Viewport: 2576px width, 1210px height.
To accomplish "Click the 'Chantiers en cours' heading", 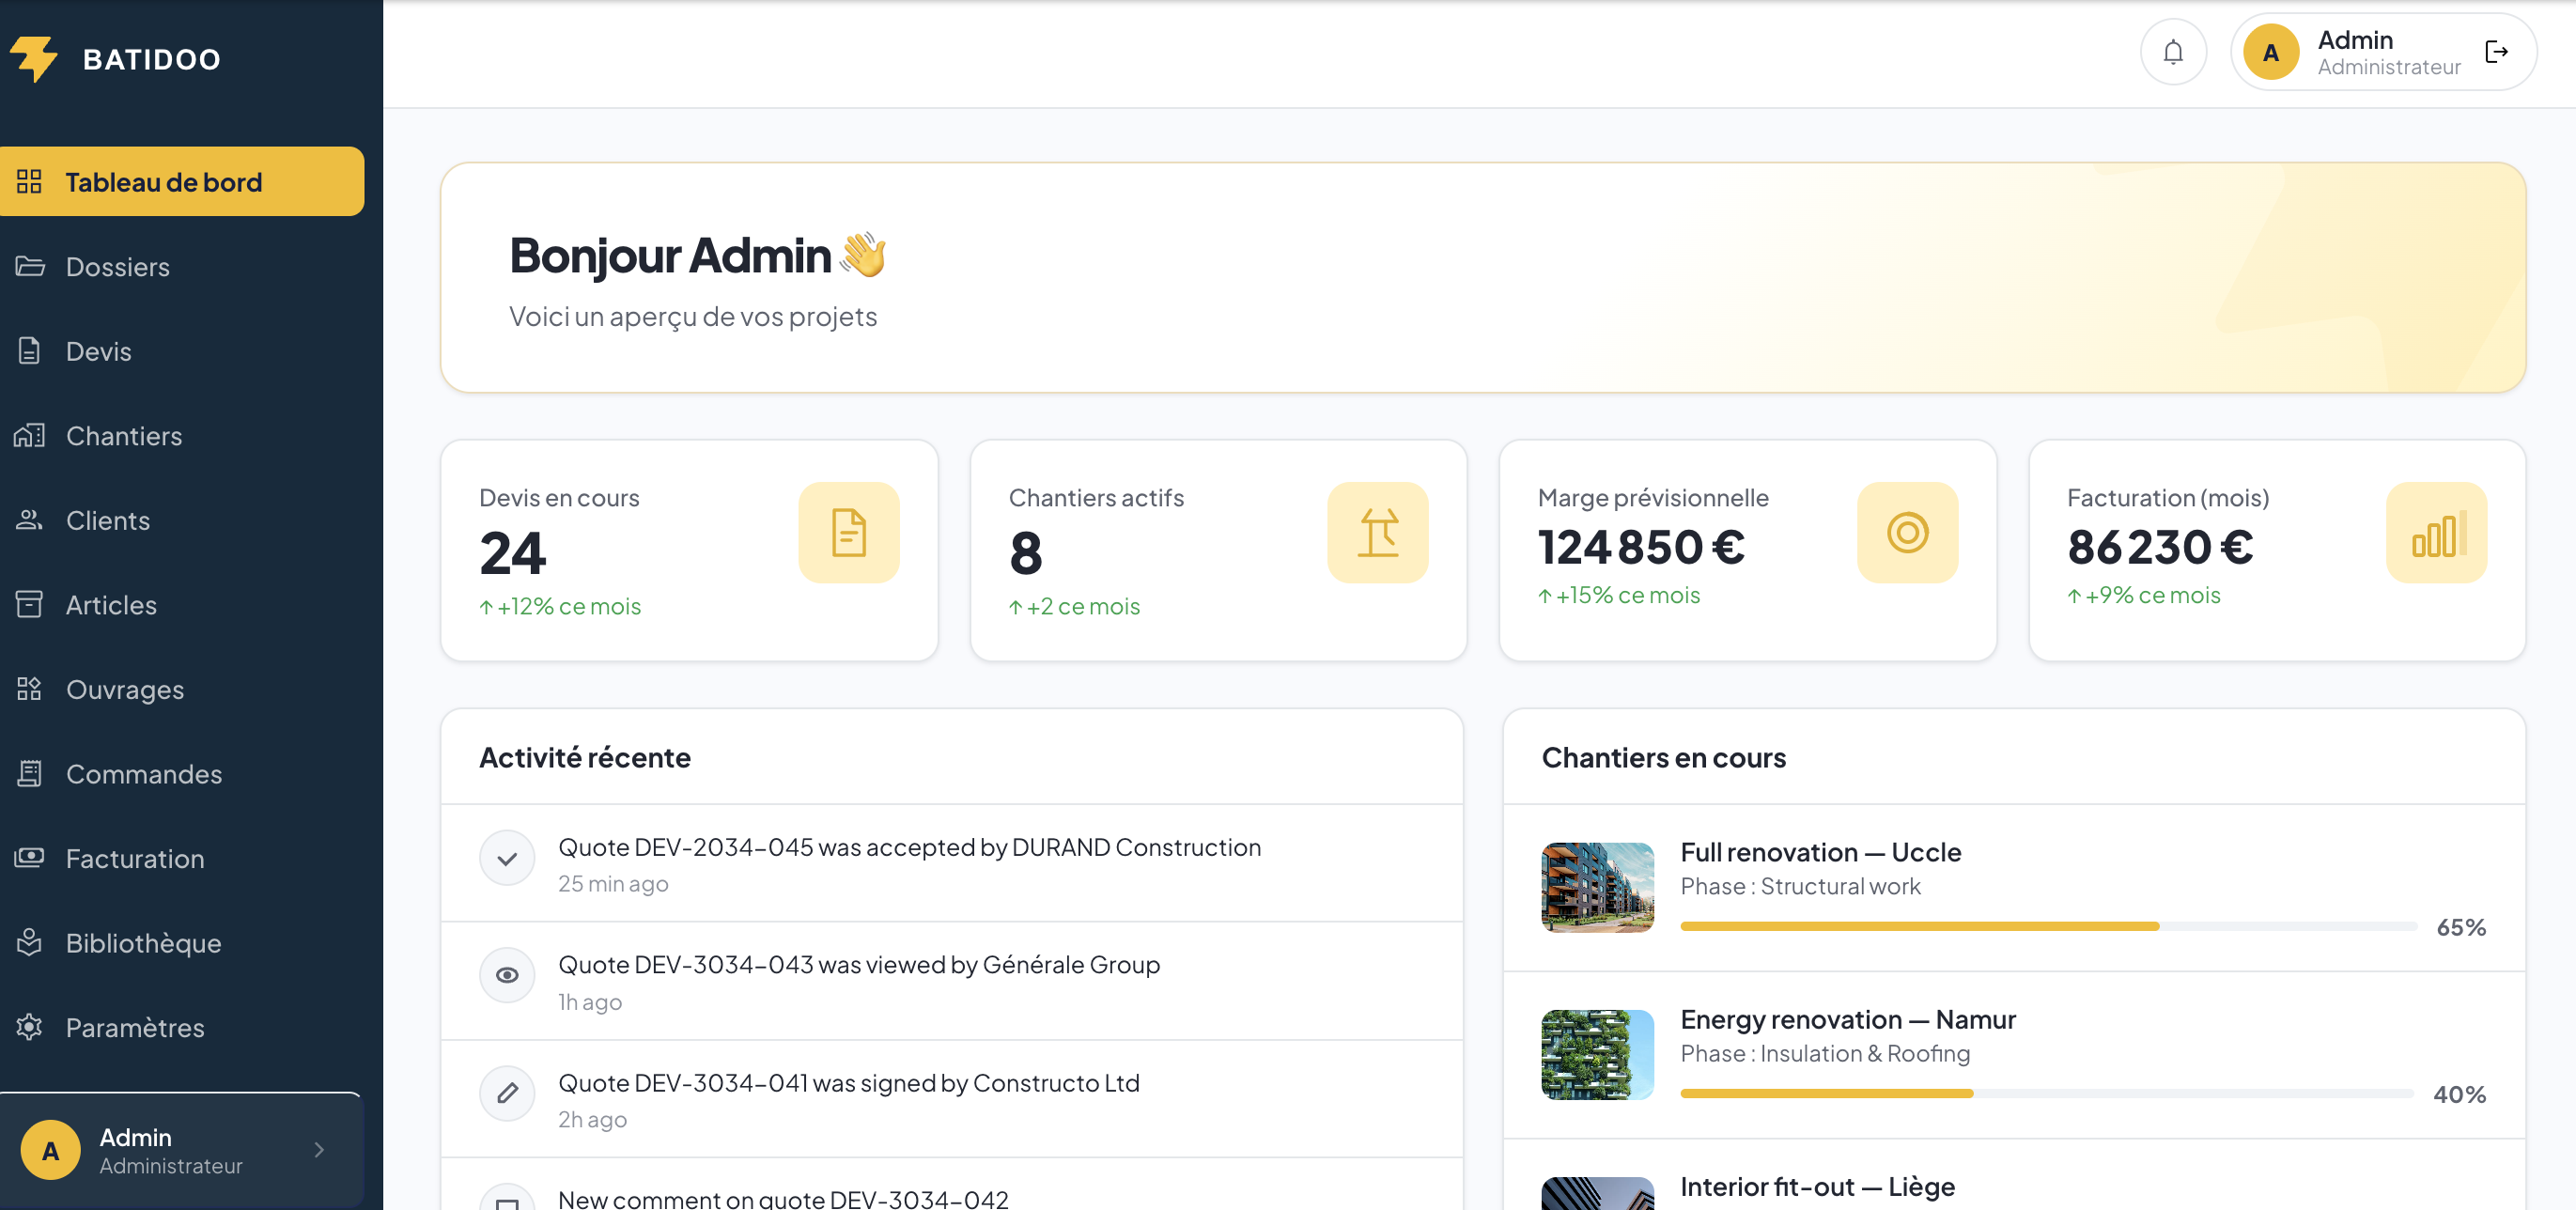I will point(1664,757).
